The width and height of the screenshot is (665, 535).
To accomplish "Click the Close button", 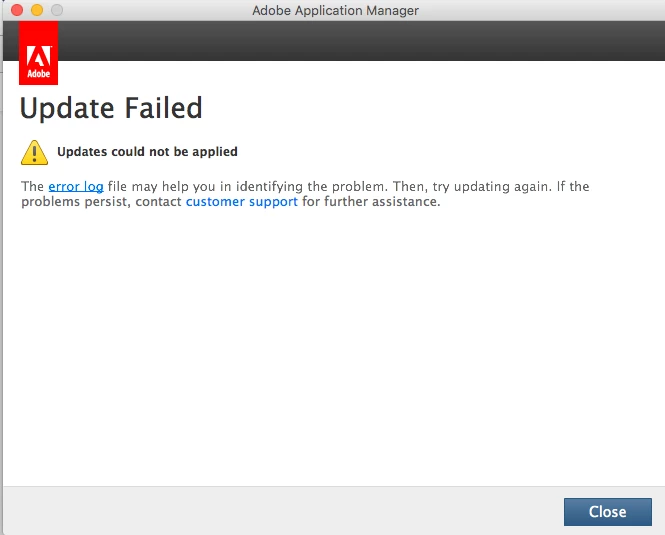I will click(x=607, y=512).
